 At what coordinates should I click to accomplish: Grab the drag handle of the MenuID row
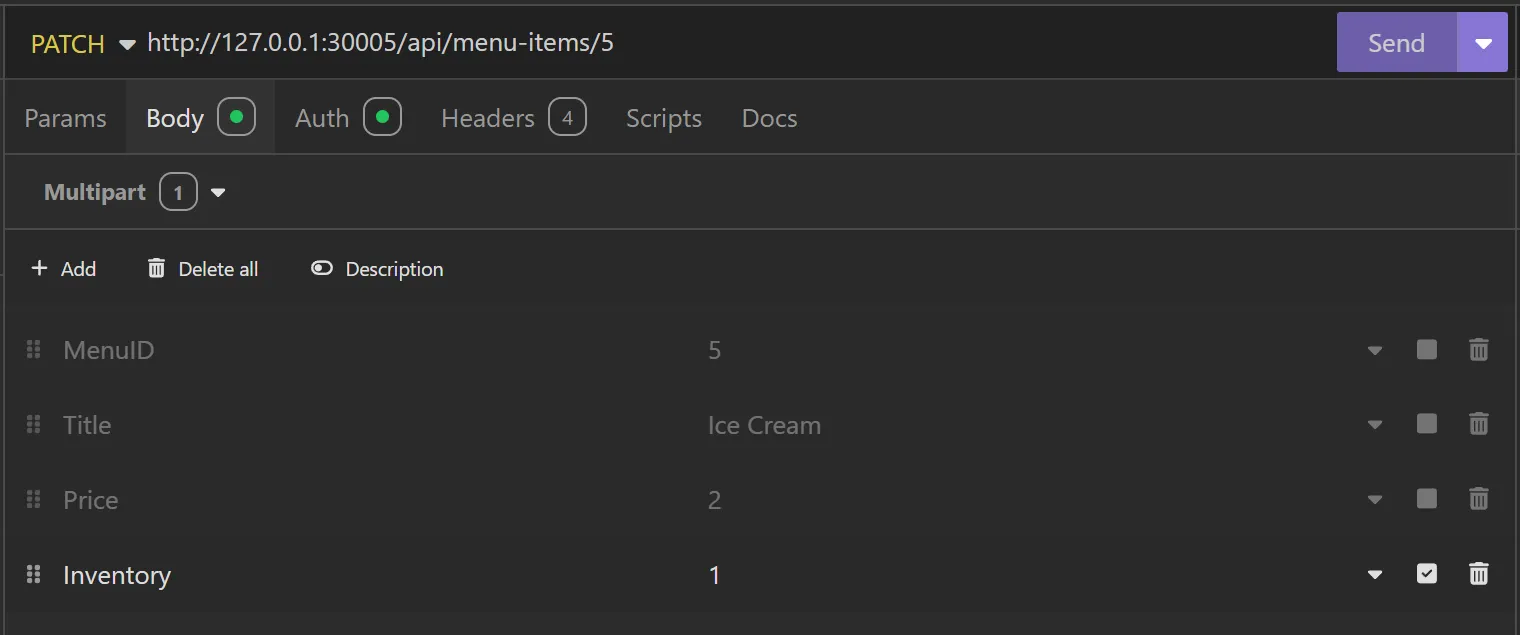(33, 350)
